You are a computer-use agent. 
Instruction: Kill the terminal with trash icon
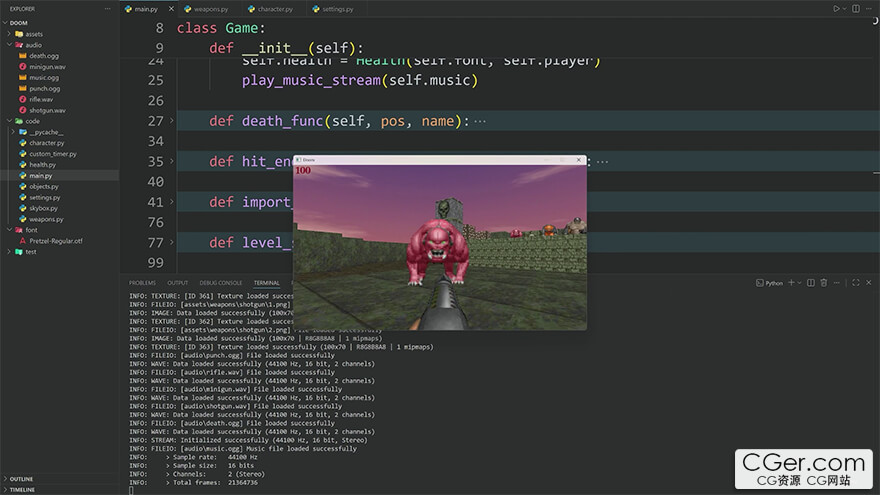coord(824,283)
